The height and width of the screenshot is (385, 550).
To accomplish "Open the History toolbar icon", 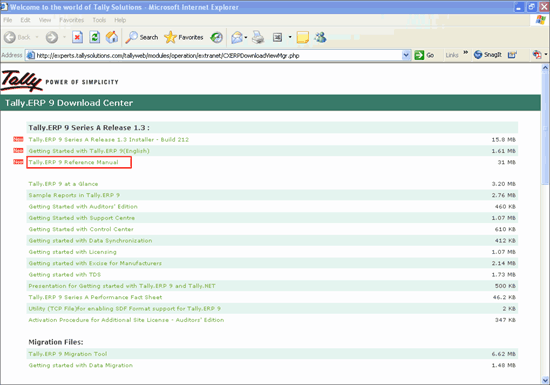I will 216,37.
